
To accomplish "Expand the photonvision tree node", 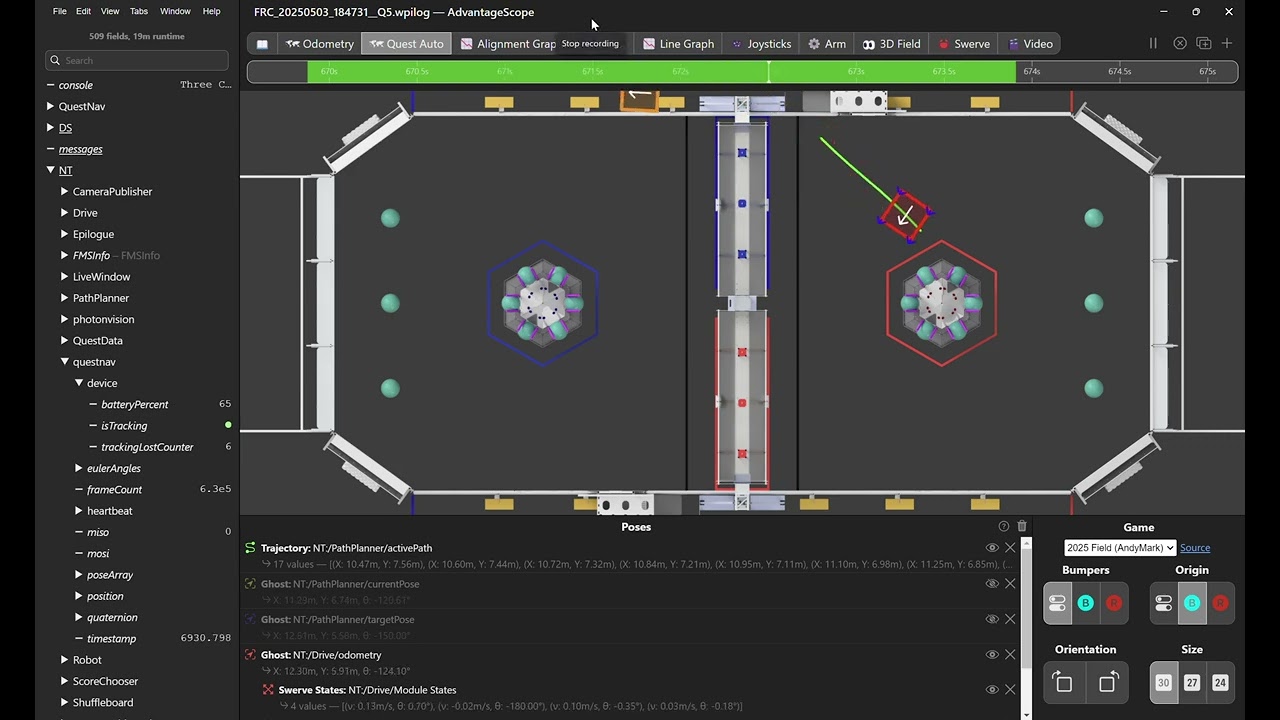I will [65, 319].
